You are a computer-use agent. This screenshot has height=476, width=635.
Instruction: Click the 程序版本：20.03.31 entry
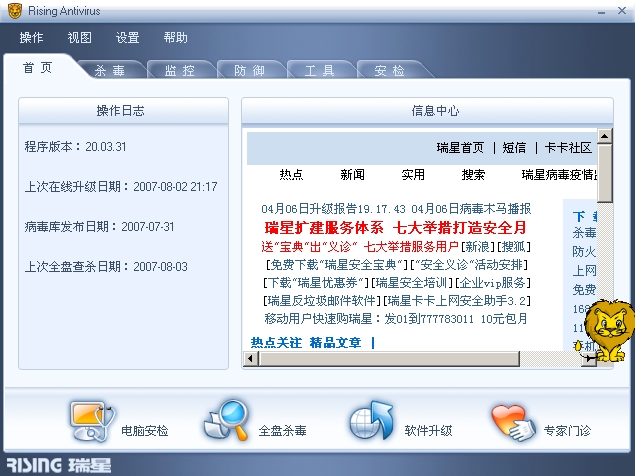pyautogui.click(x=75, y=146)
